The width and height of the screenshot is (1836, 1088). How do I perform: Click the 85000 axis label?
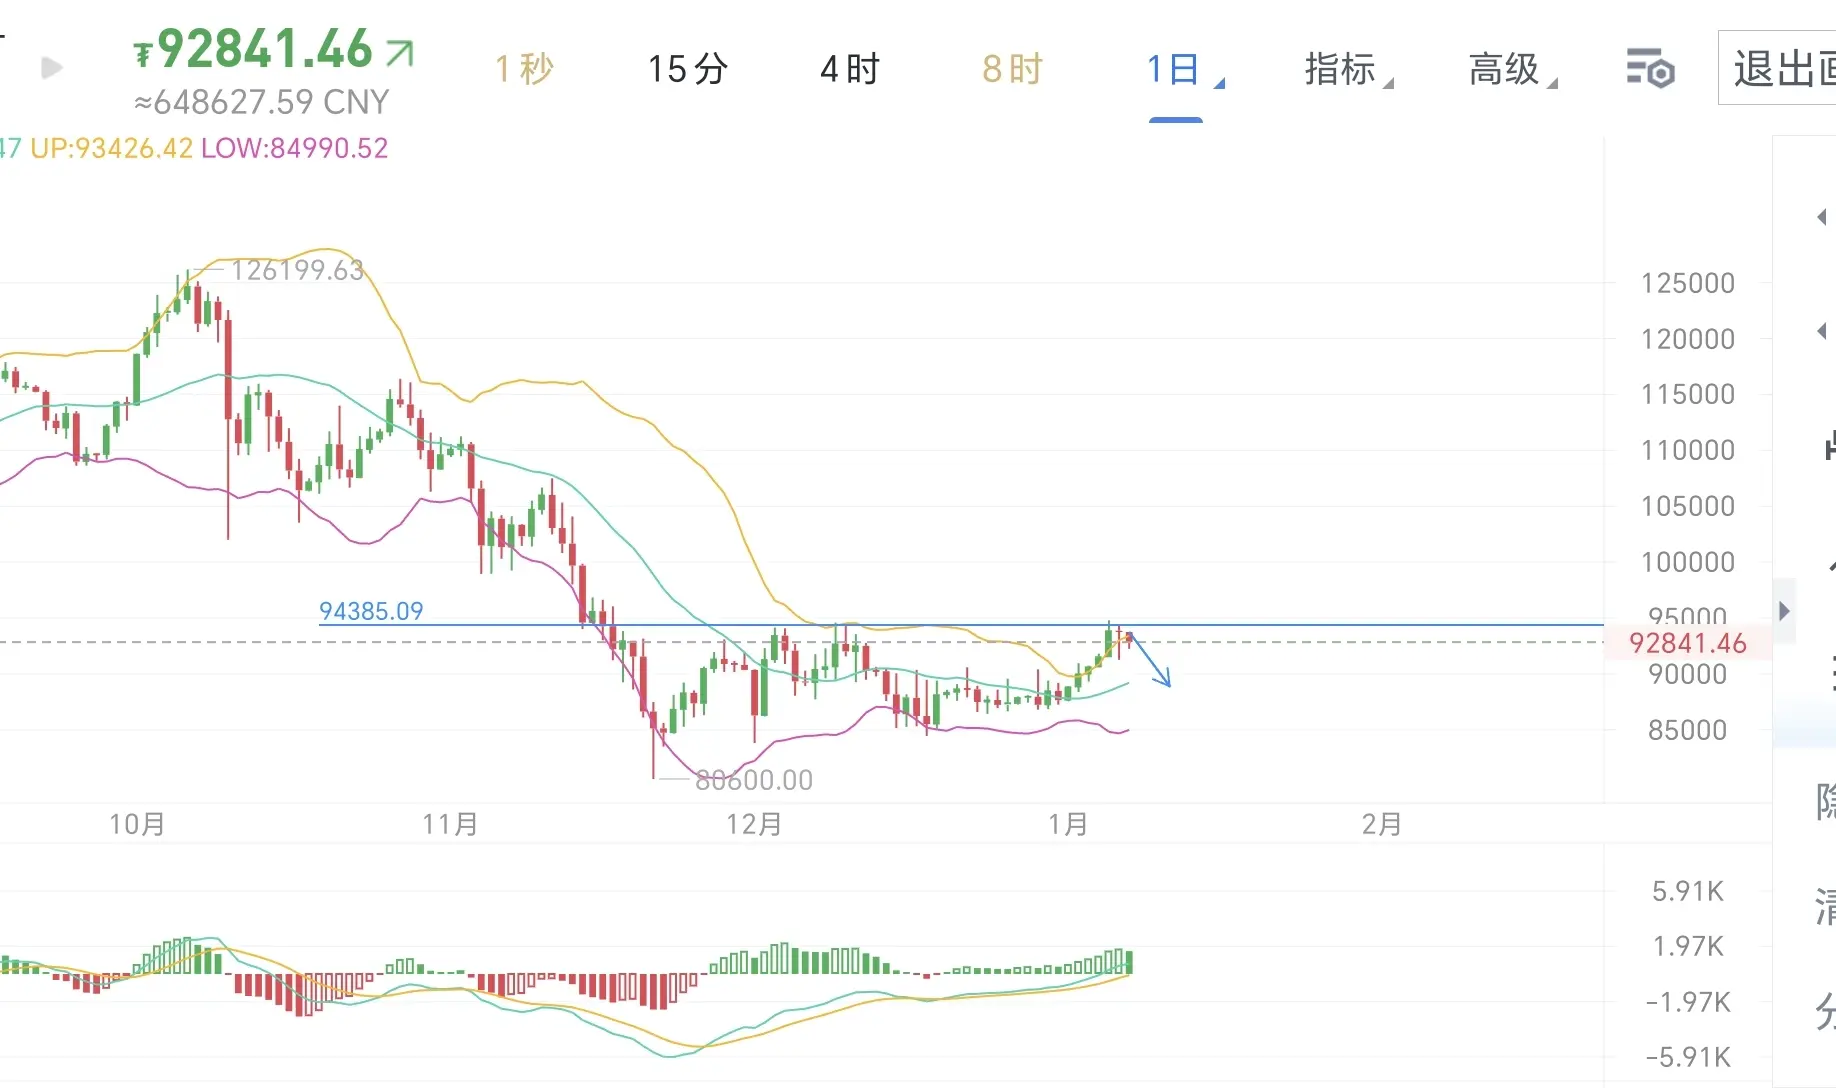(x=1688, y=730)
